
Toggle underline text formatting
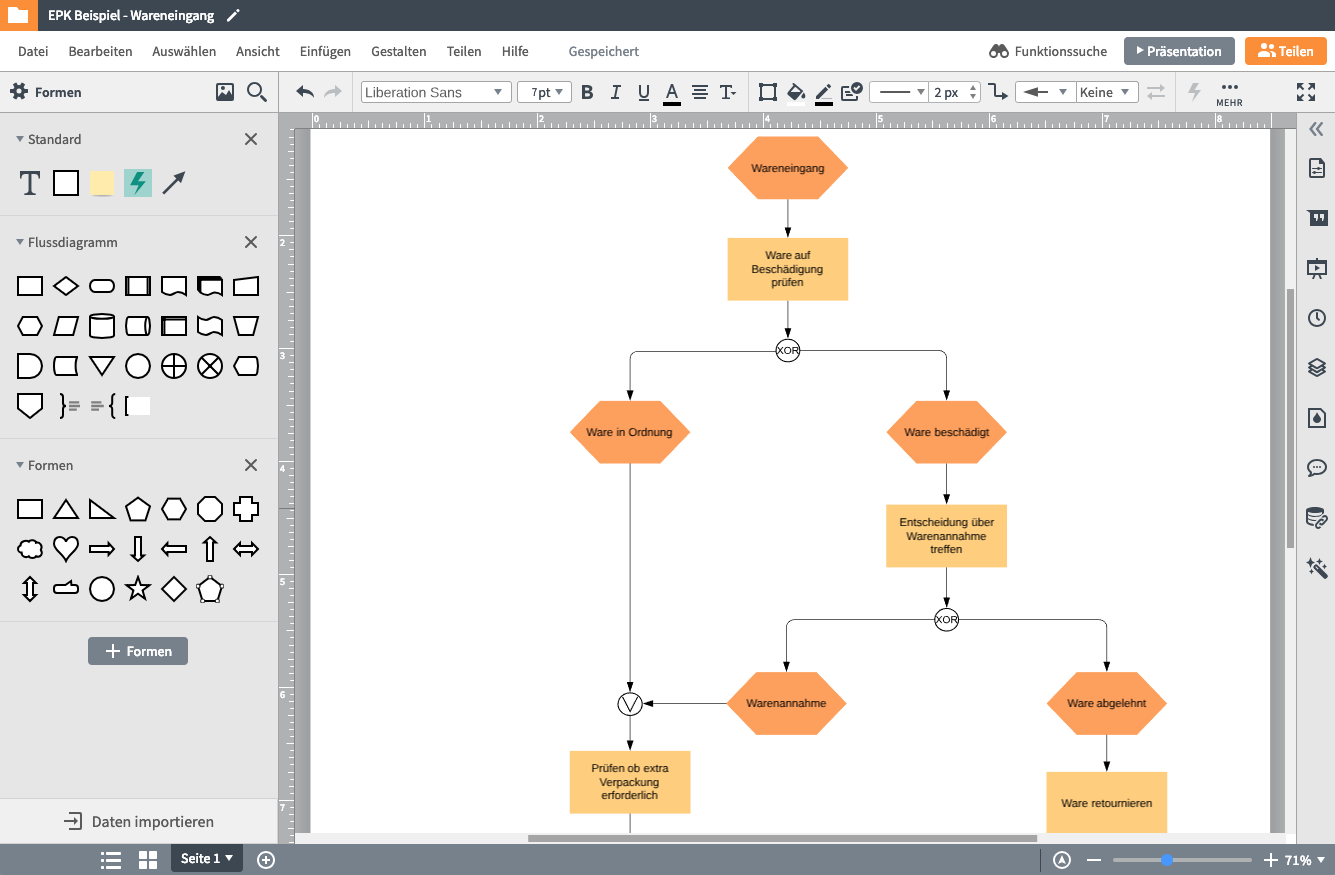(643, 92)
